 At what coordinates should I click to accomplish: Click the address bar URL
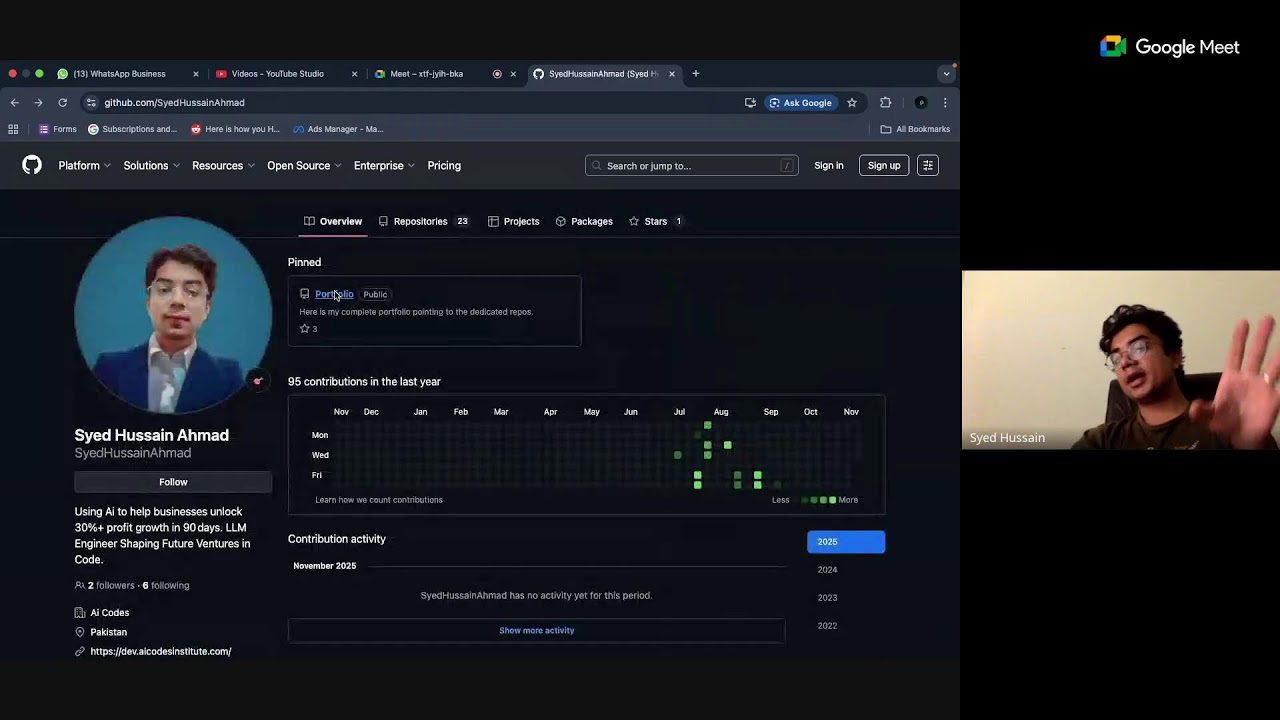pyautogui.click(x=174, y=102)
